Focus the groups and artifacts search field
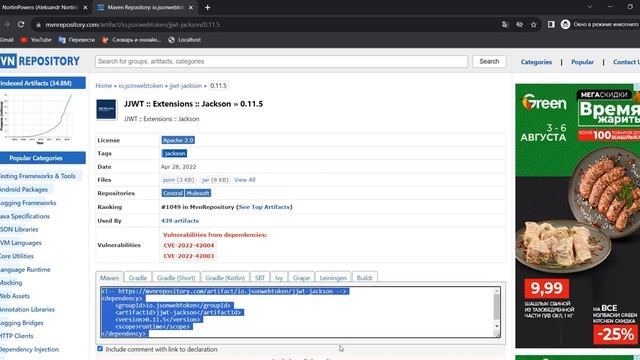The height and width of the screenshot is (360, 640). click(x=281, y=62)
